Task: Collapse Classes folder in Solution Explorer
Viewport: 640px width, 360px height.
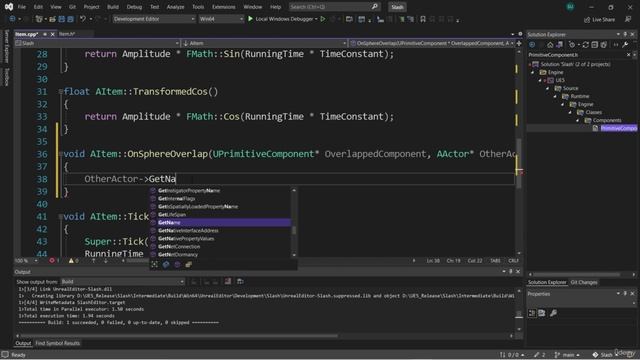Action: click(x=571, y=112)
